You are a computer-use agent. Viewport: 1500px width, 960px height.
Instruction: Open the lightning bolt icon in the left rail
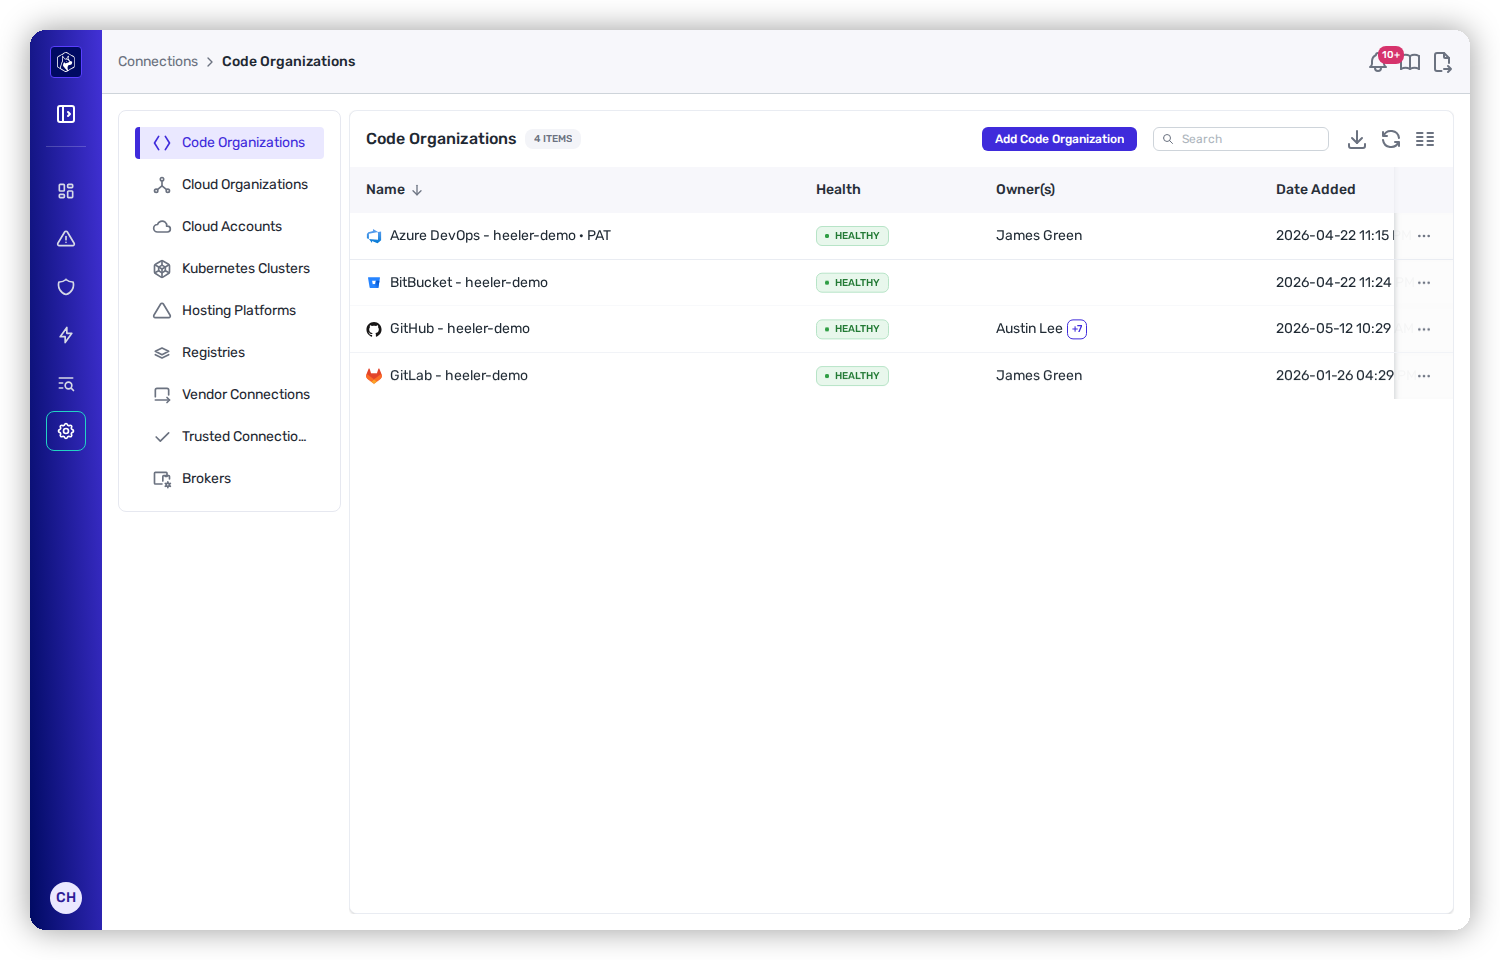click(66, 335)
